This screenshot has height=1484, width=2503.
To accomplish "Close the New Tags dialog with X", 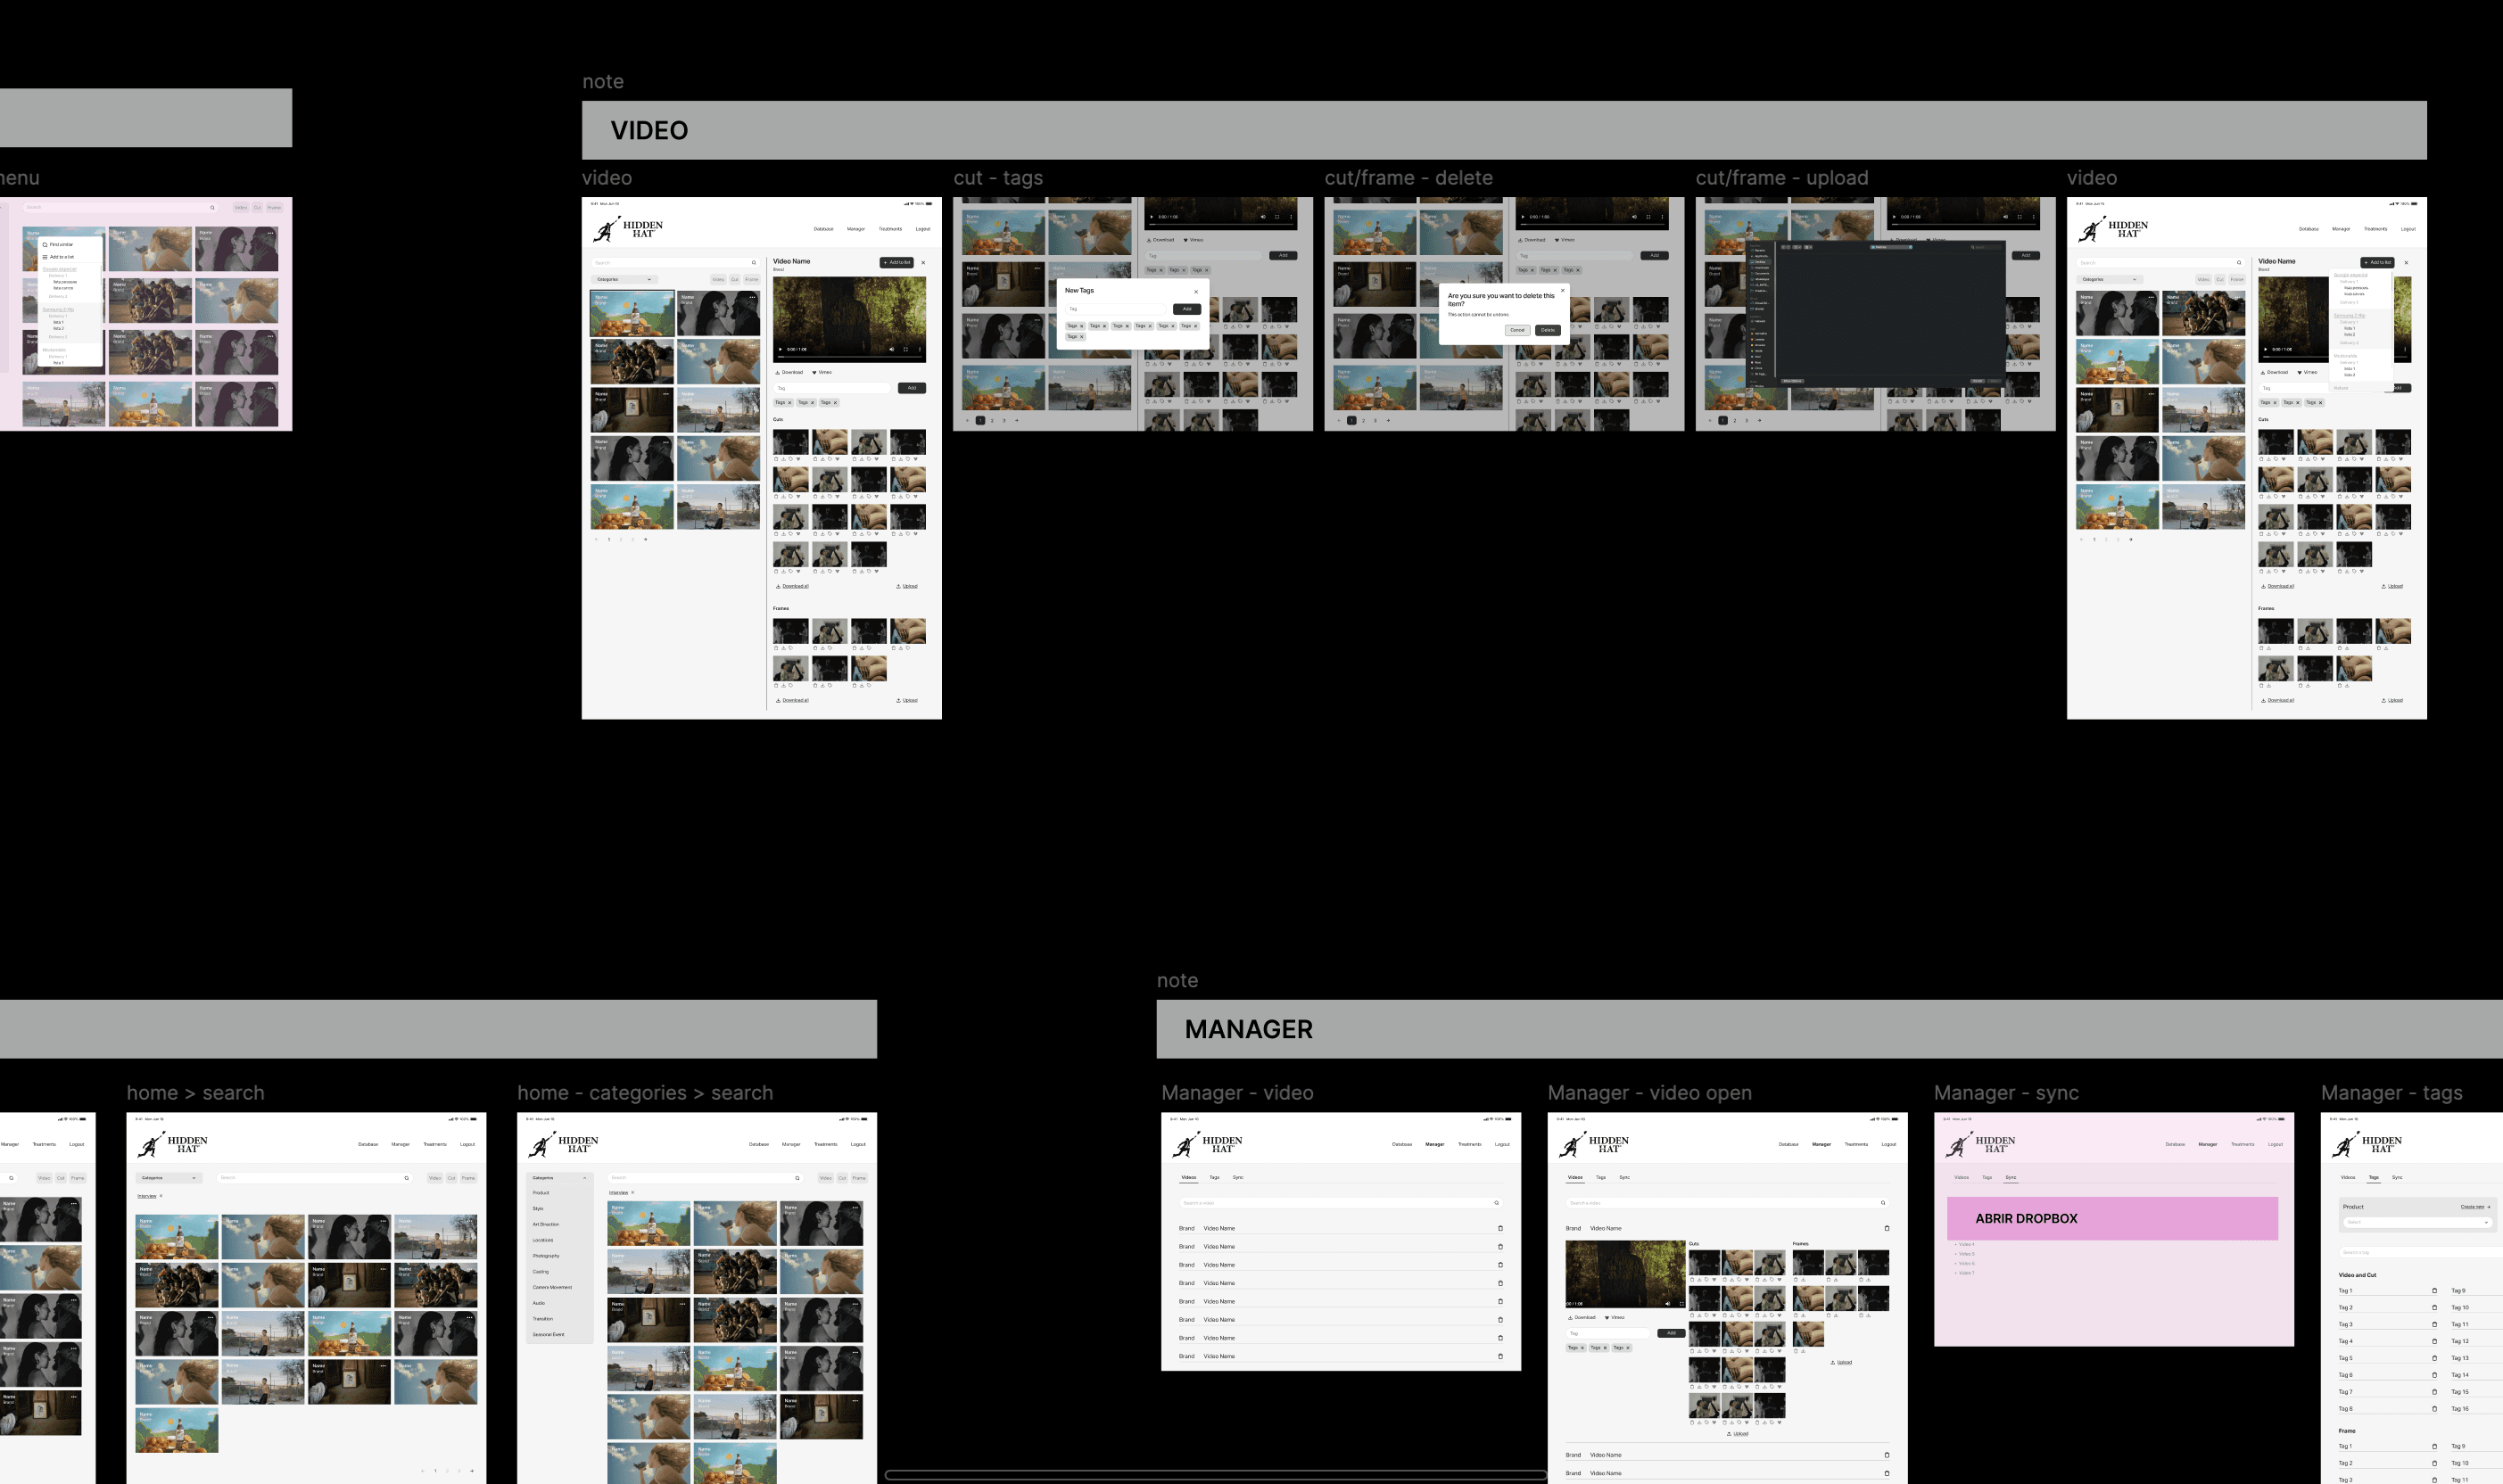I will (x=1195, y=292).
